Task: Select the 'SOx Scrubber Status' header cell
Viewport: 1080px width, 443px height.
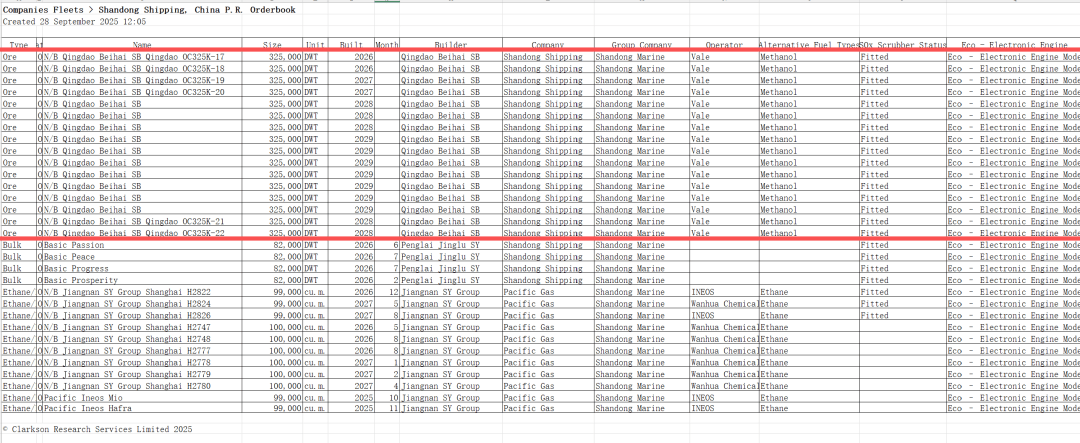Action: [x=902, y=45]
